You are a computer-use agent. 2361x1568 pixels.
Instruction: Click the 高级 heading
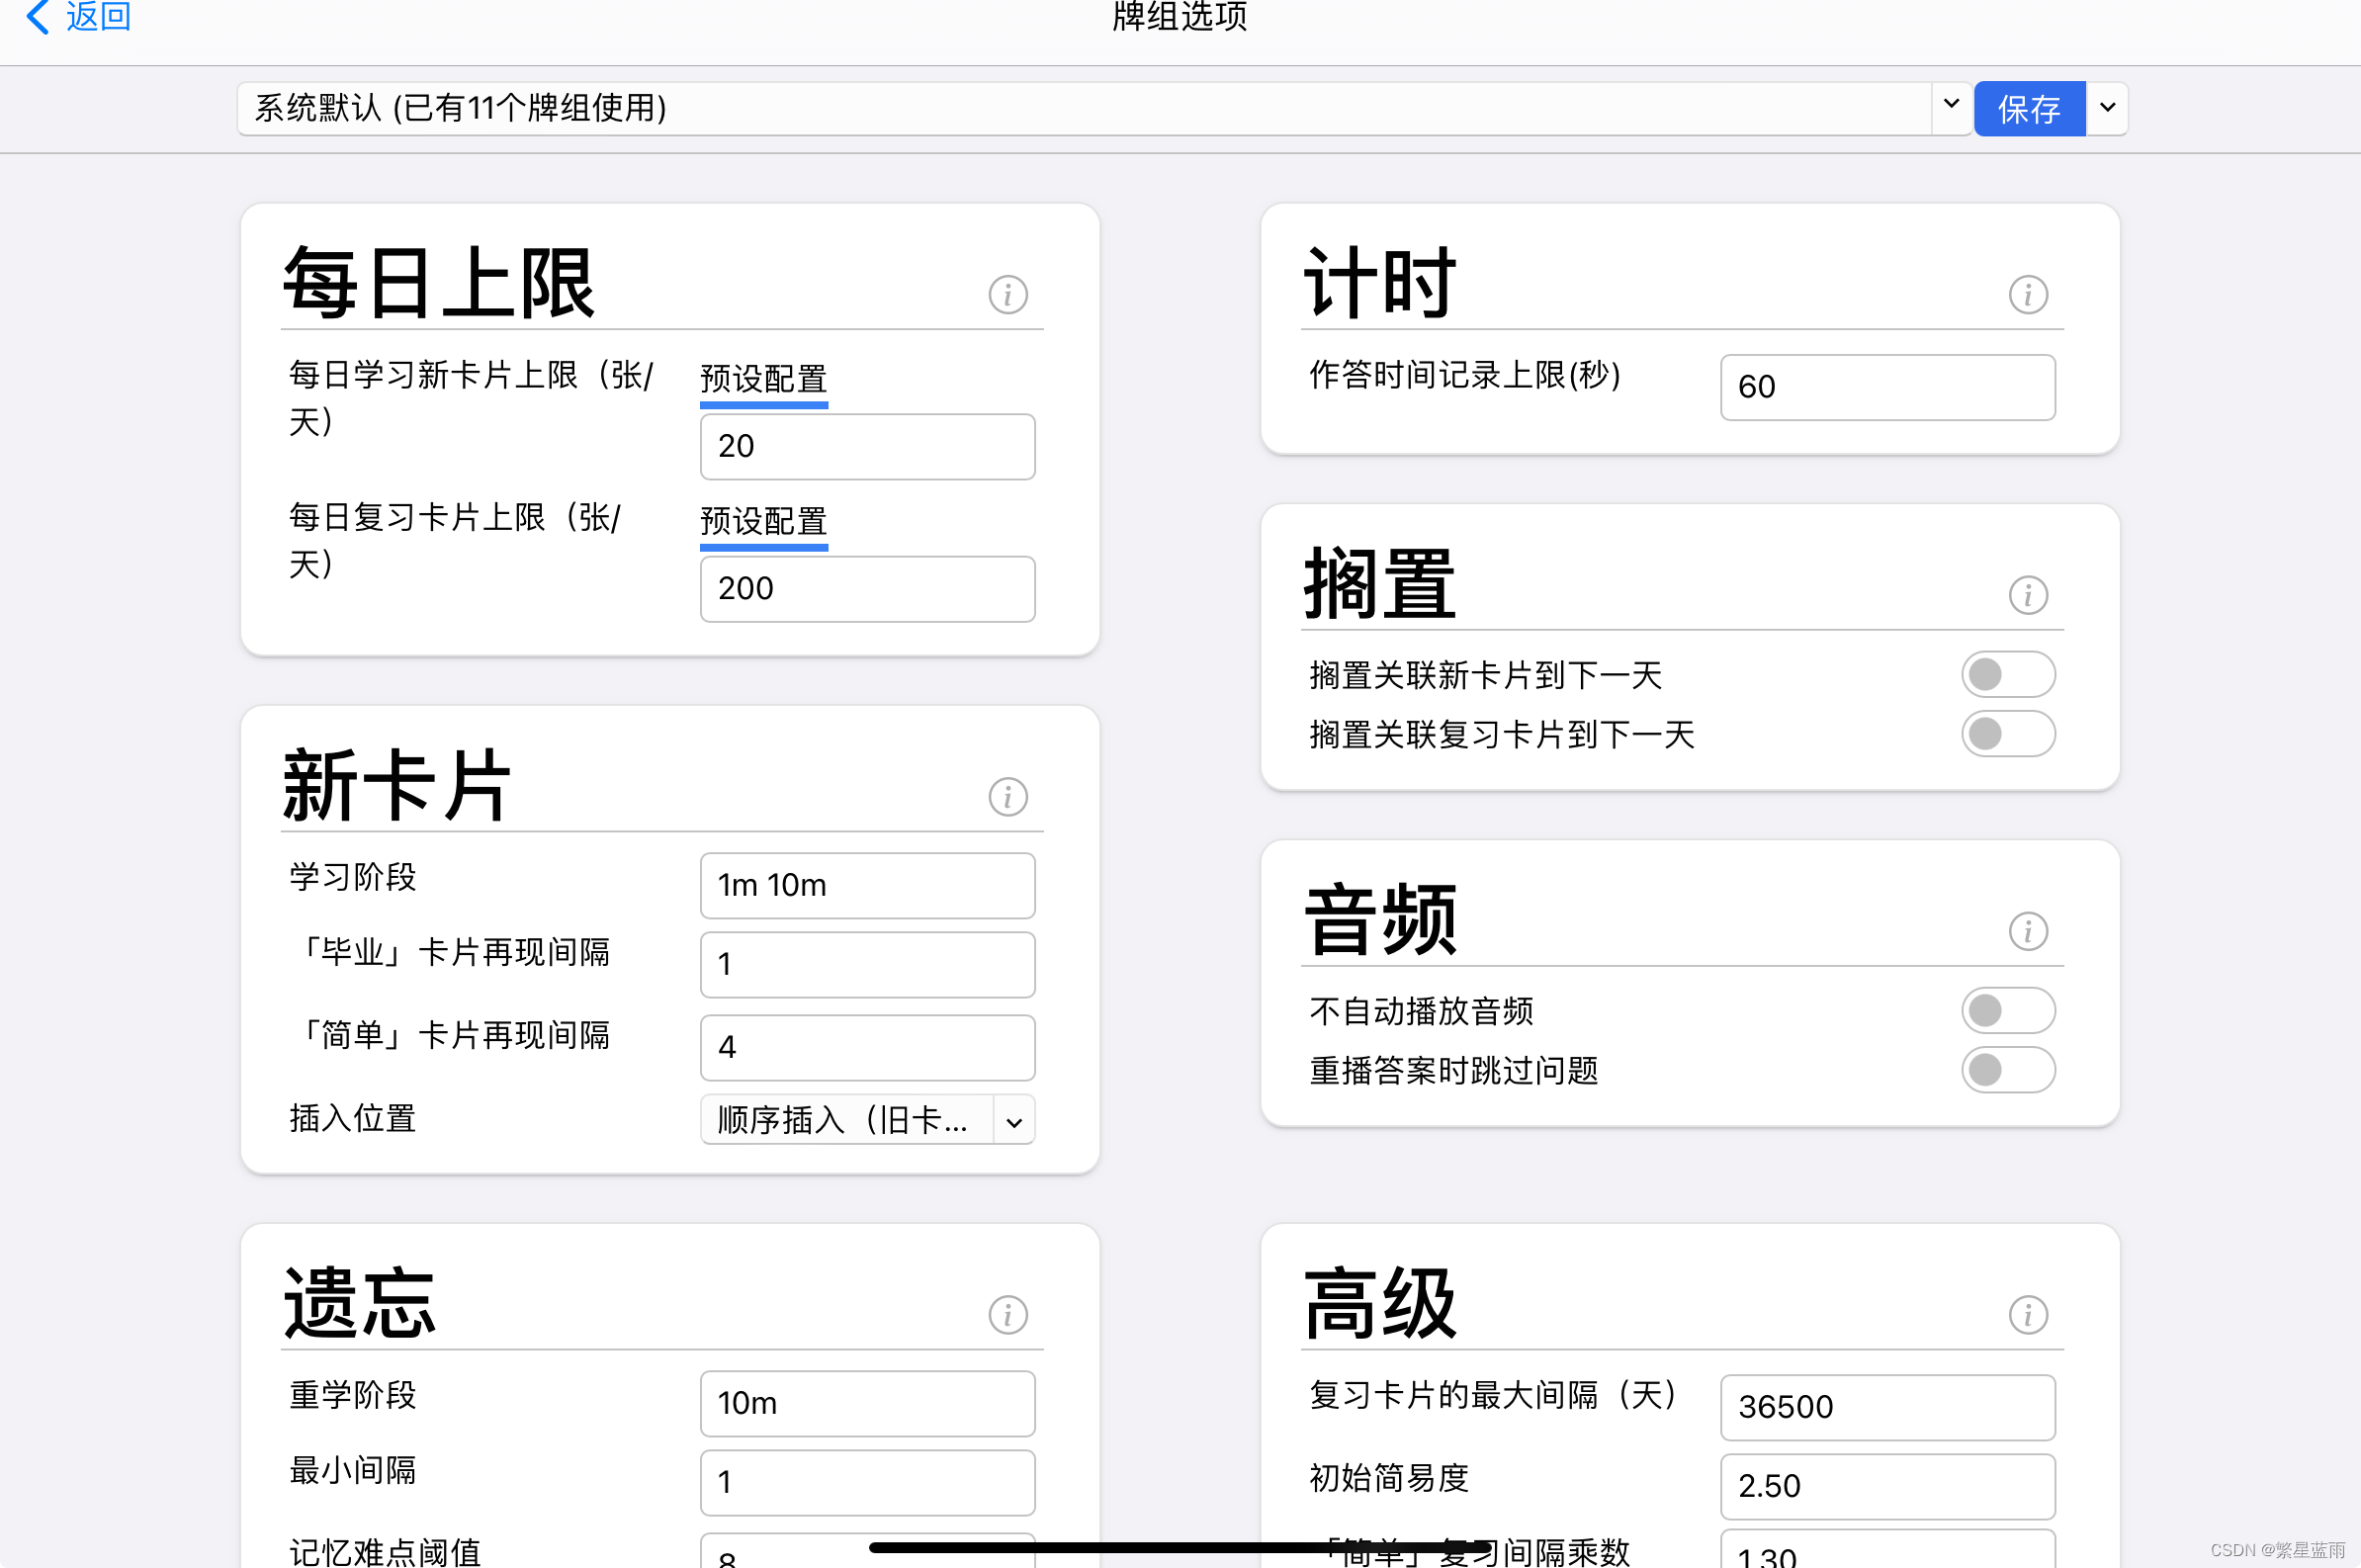[1380, 1303]
